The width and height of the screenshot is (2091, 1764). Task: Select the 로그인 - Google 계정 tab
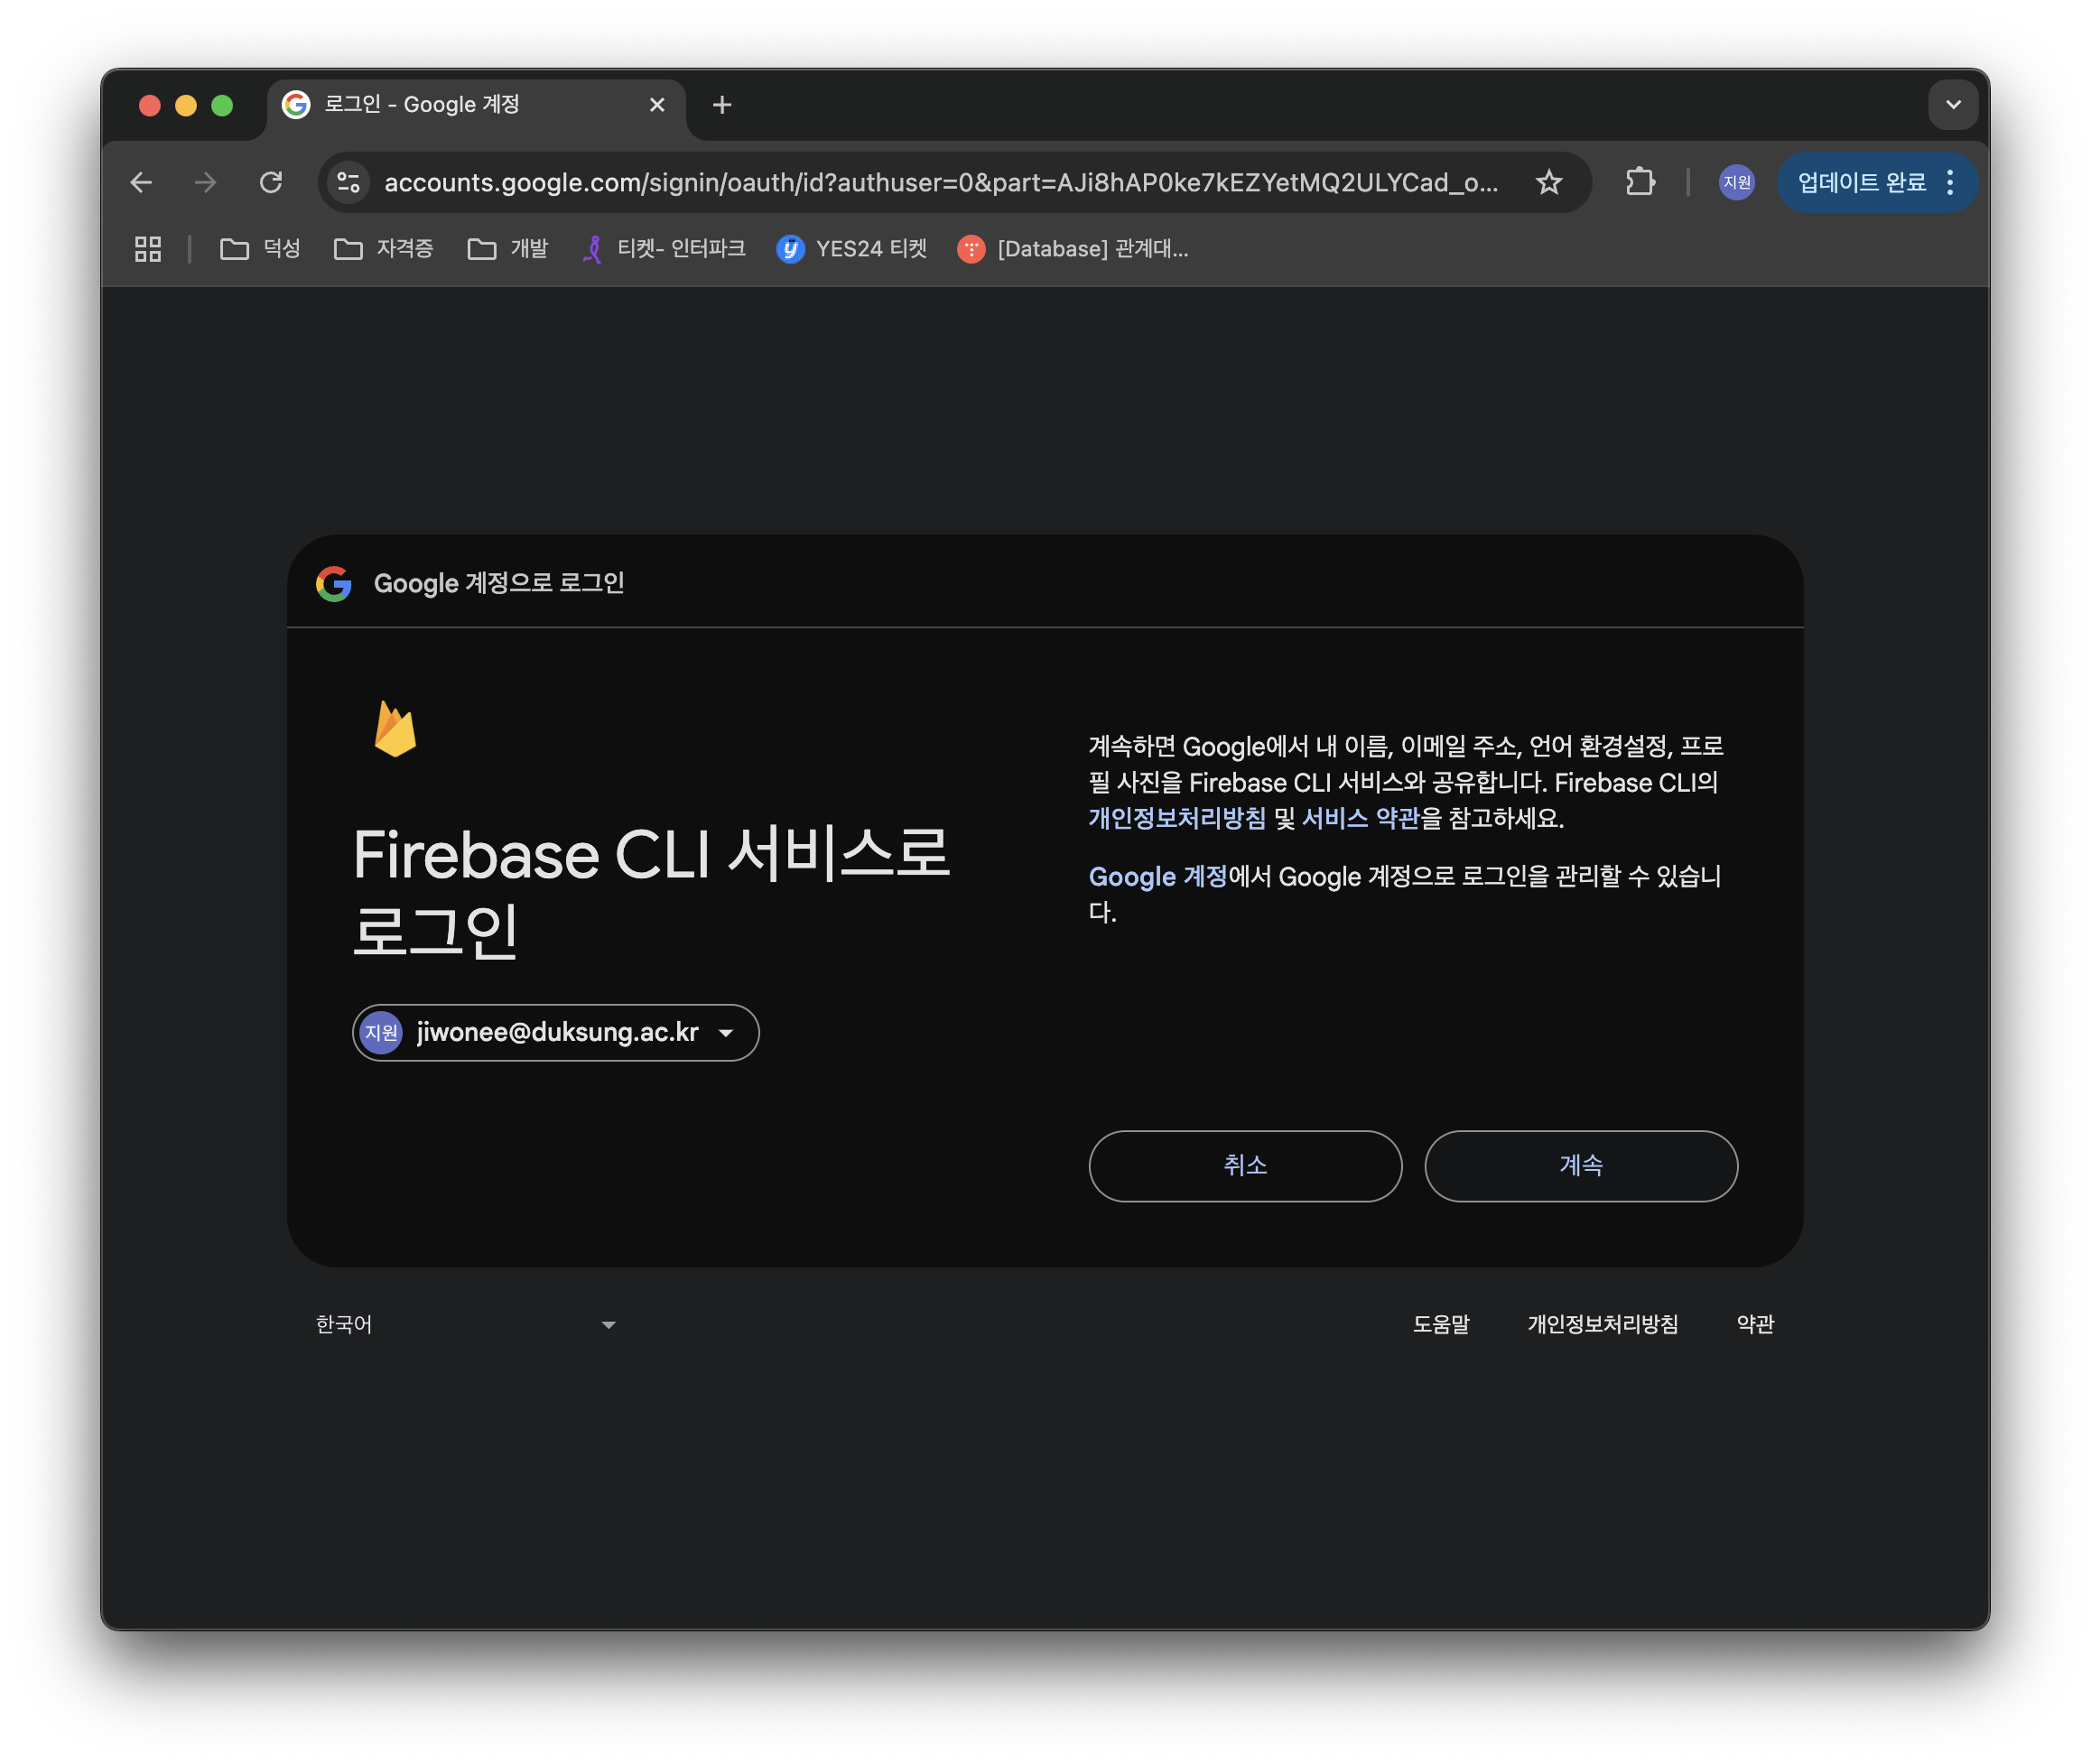click(x=460, y=105)
